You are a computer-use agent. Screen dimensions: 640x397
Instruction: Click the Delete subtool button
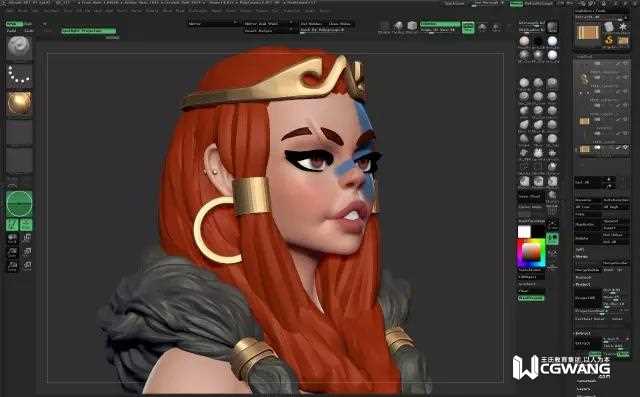588,239
